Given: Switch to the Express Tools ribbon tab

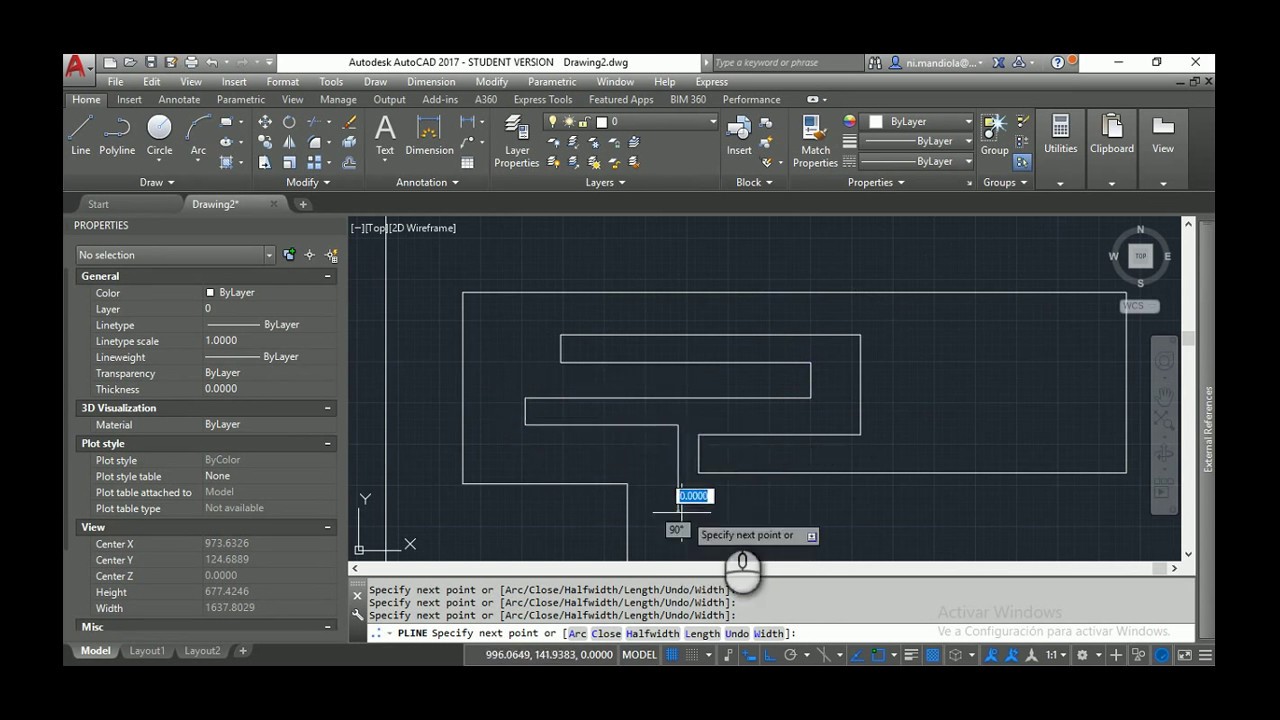Looking at the screenshot, I should [543, 99].
